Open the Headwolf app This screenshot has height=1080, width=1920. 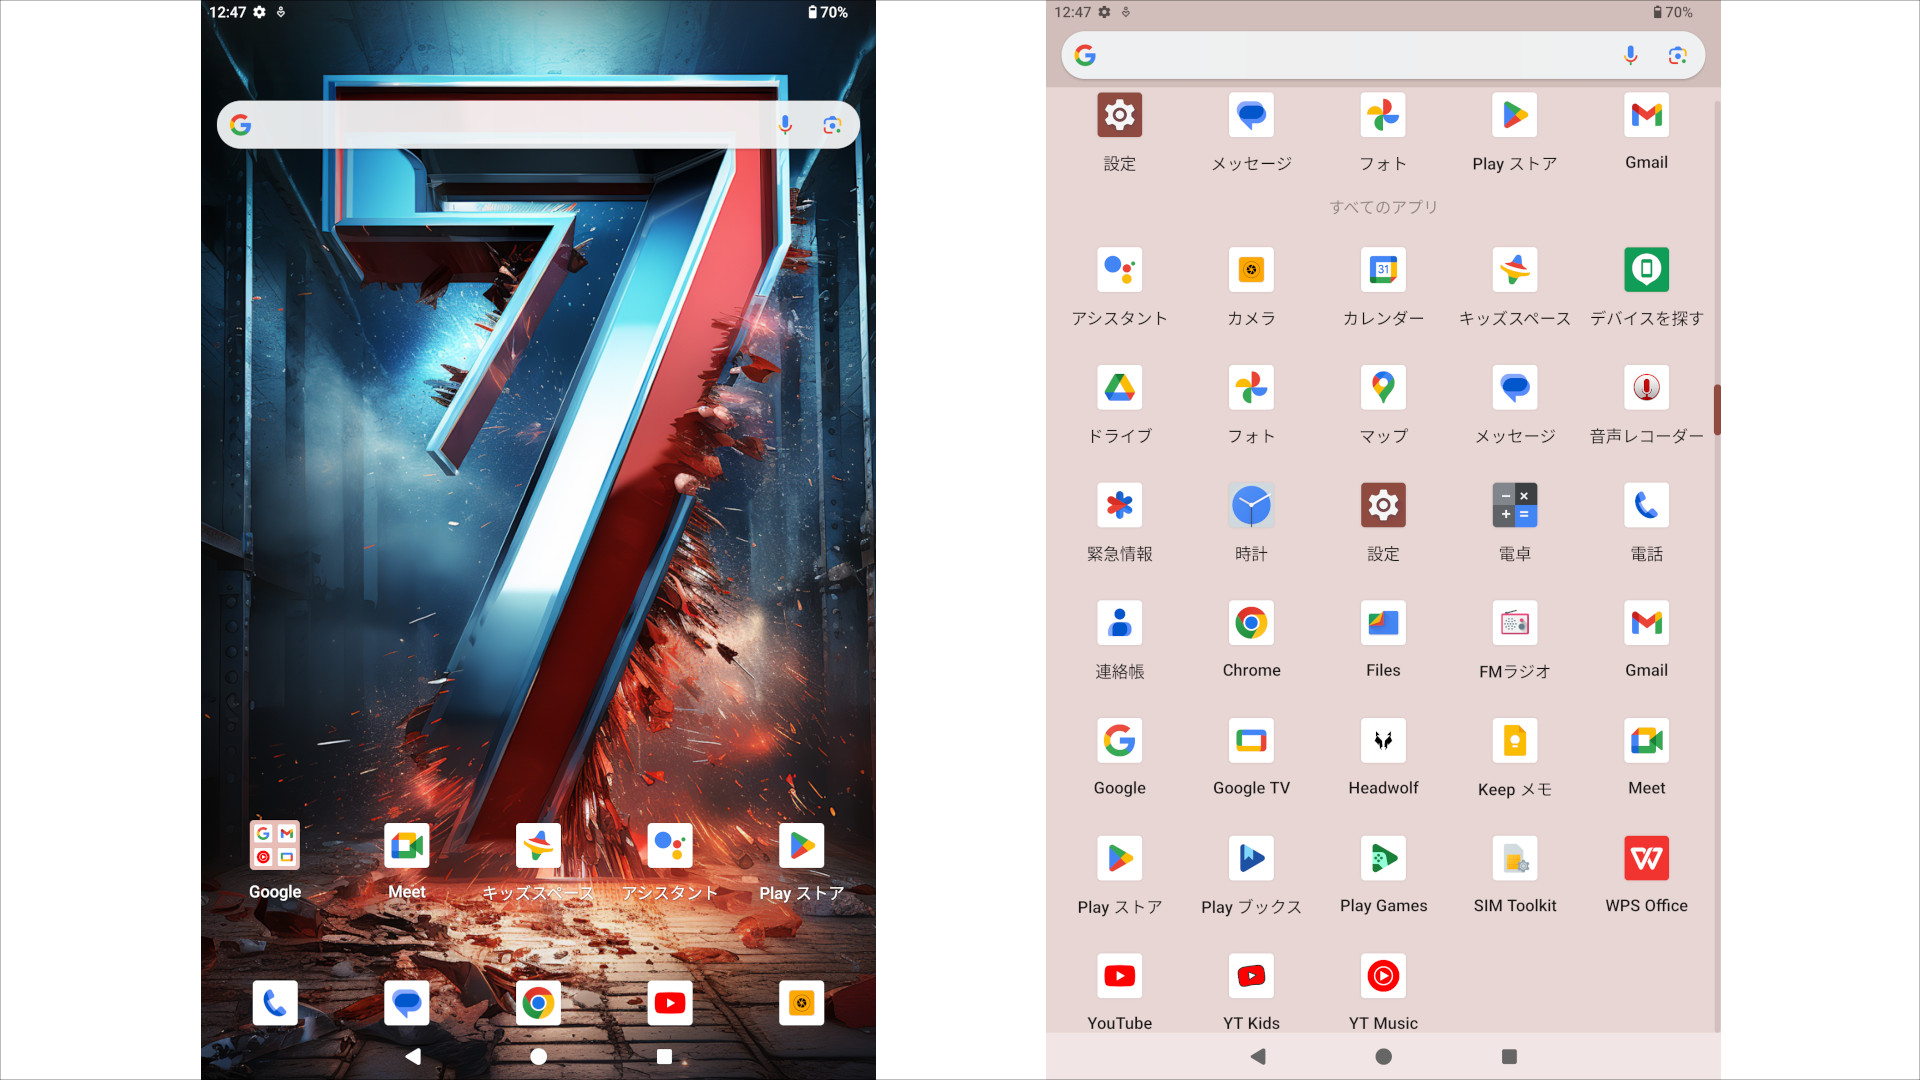[x=1383, y=741]
